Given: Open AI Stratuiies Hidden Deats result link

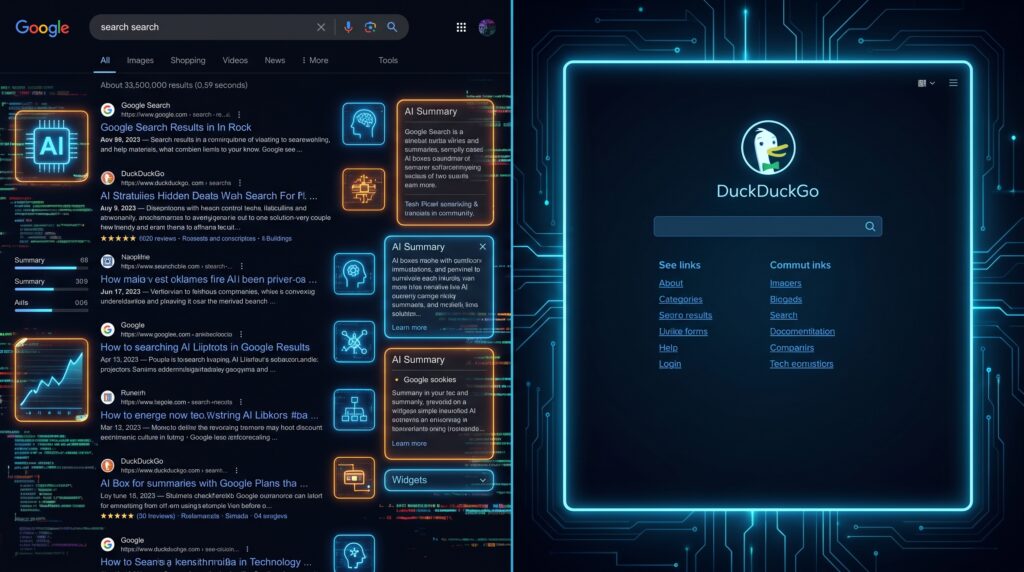Looking at the screenshot, I should 209,195.
